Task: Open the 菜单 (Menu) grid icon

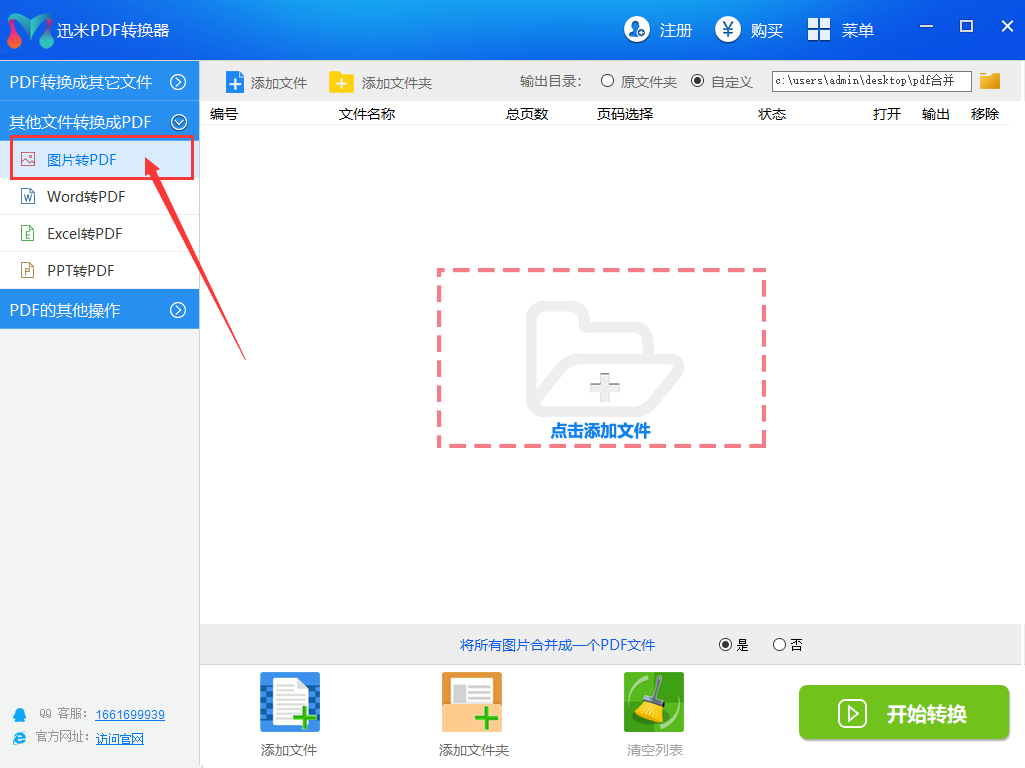Action: point(819,30)
